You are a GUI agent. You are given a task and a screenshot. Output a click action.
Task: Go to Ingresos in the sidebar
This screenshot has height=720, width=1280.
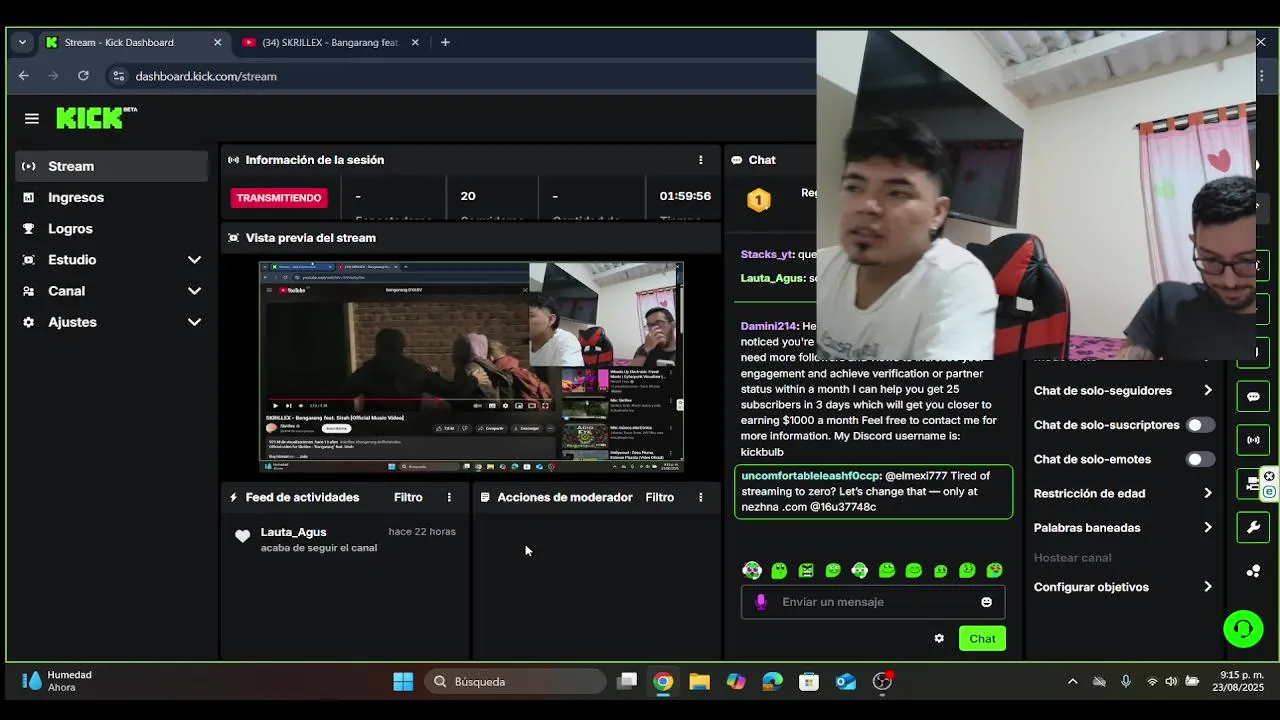point(111,198)
